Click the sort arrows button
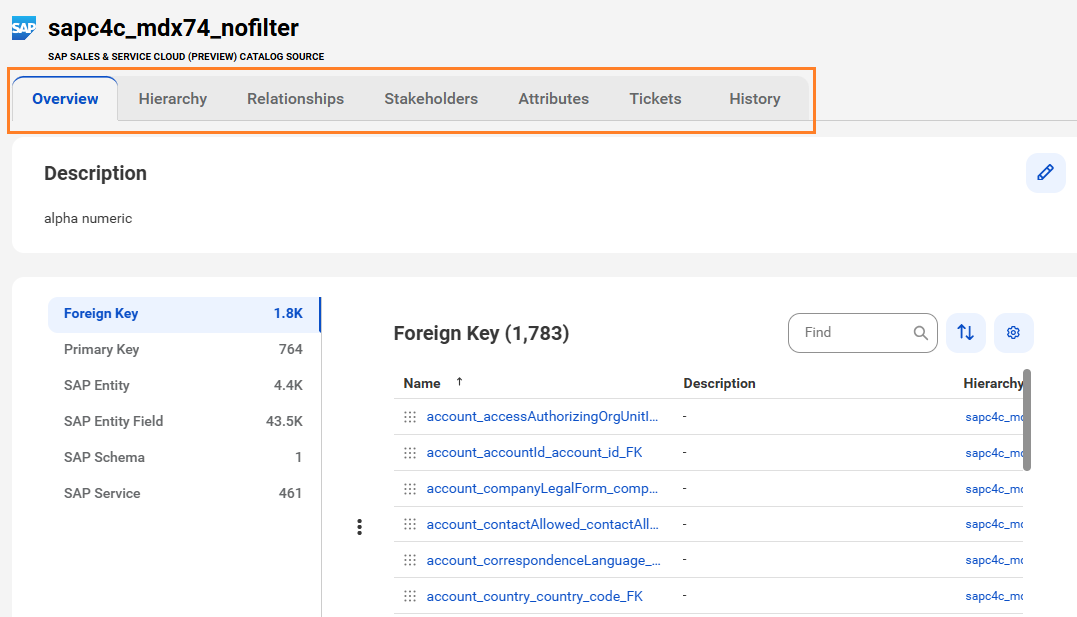This screenshot has width=1077, height=617. pyautogui.click(x=966, y=333)
